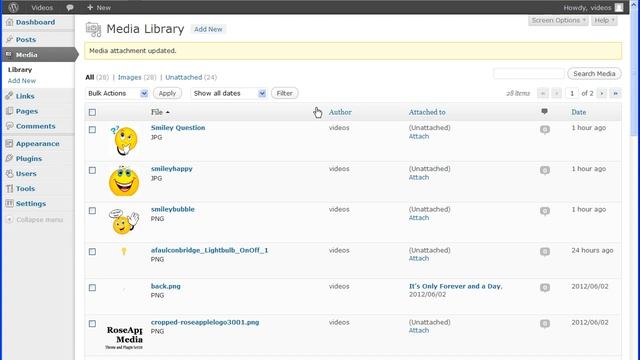Click the Comments speech icon in sidebar

[9, 126]
